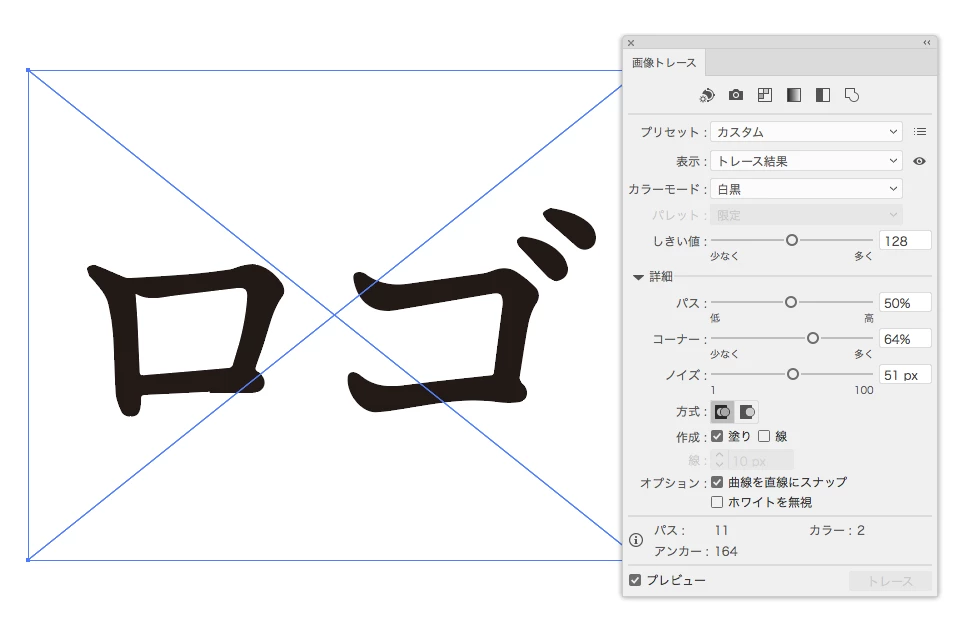
Task: Toggle the プレビュー checkbox
Action: click(635, 580)
